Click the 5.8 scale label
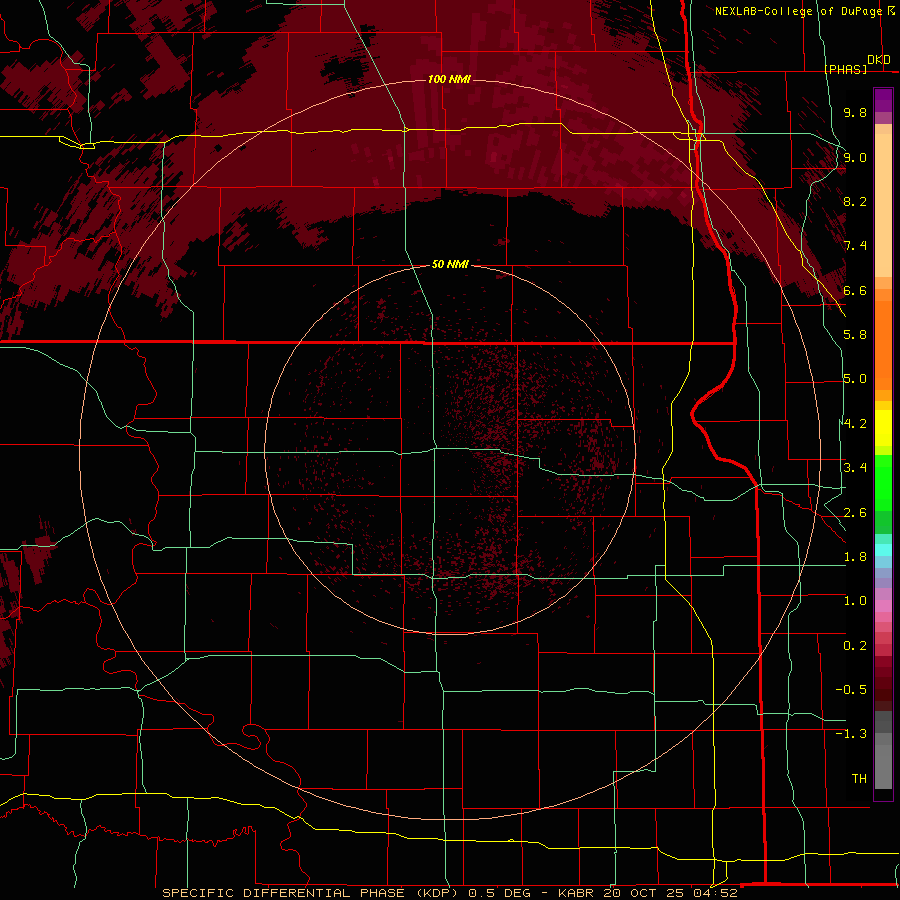 pyautogui.click(x=855, y=335)
